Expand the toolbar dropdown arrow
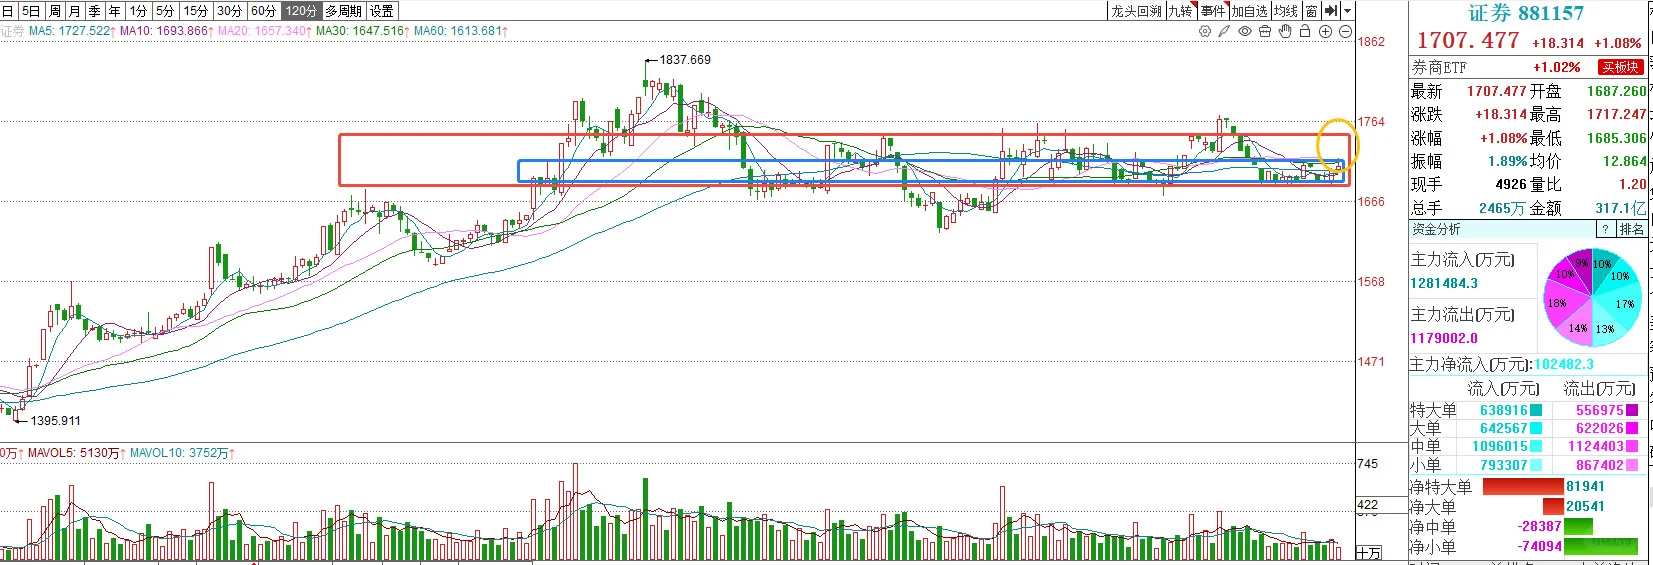The height and width of the screenshot is (565, 1653). click(1348, 11)
